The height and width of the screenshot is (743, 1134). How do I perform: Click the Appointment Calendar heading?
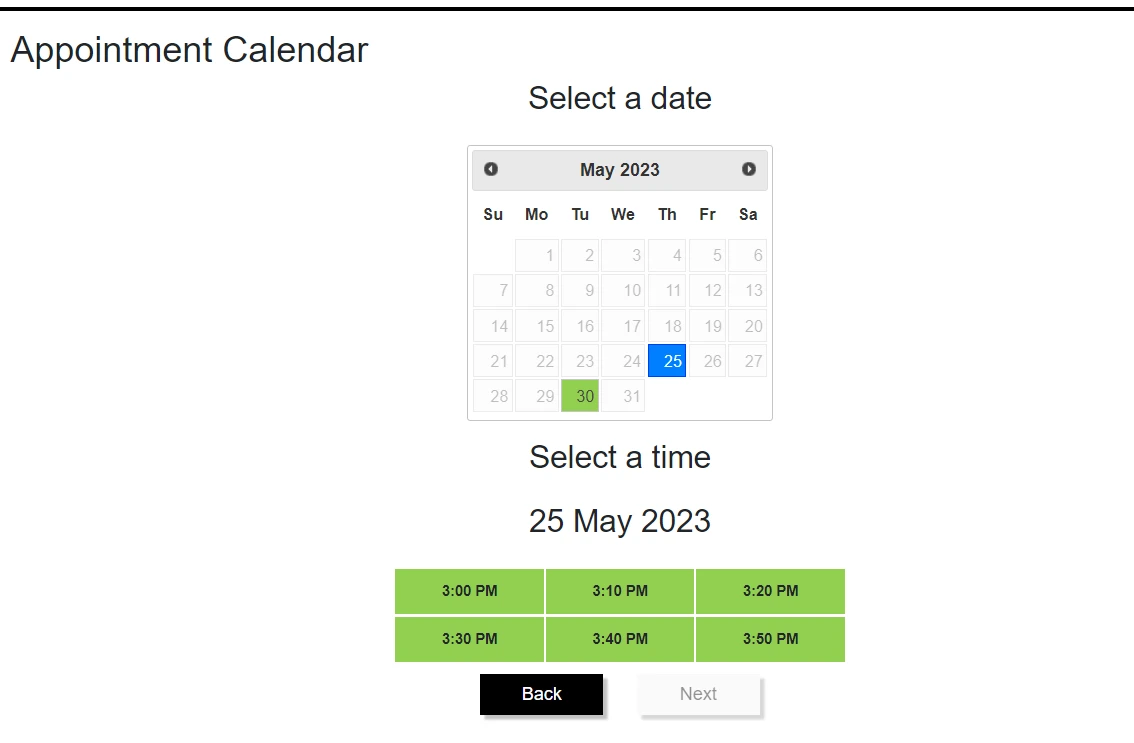(190, 50)
